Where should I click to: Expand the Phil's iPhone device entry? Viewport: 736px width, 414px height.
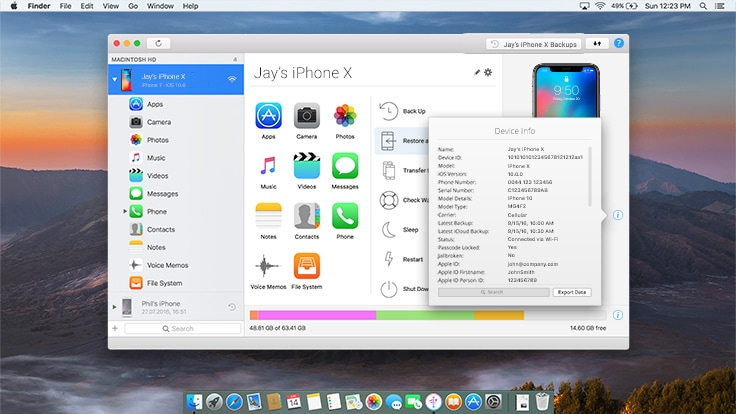coord(114,307)
